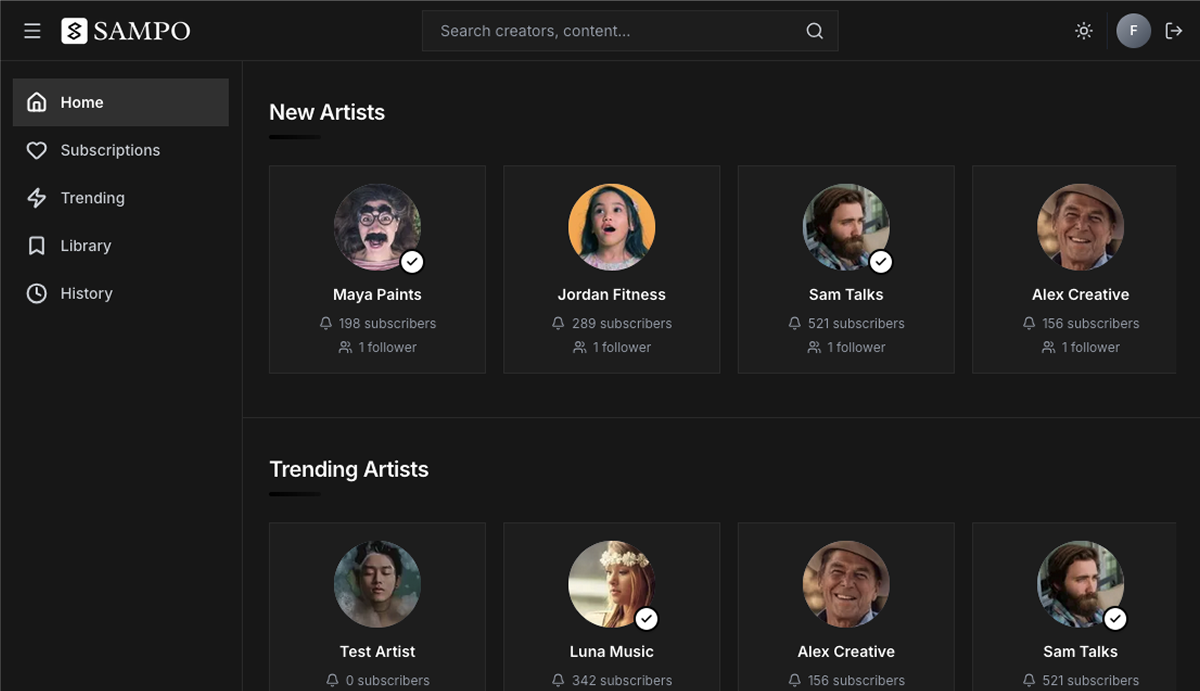Open Maya Paints avatar in New Artists
1200x691 pixels.
377,227
